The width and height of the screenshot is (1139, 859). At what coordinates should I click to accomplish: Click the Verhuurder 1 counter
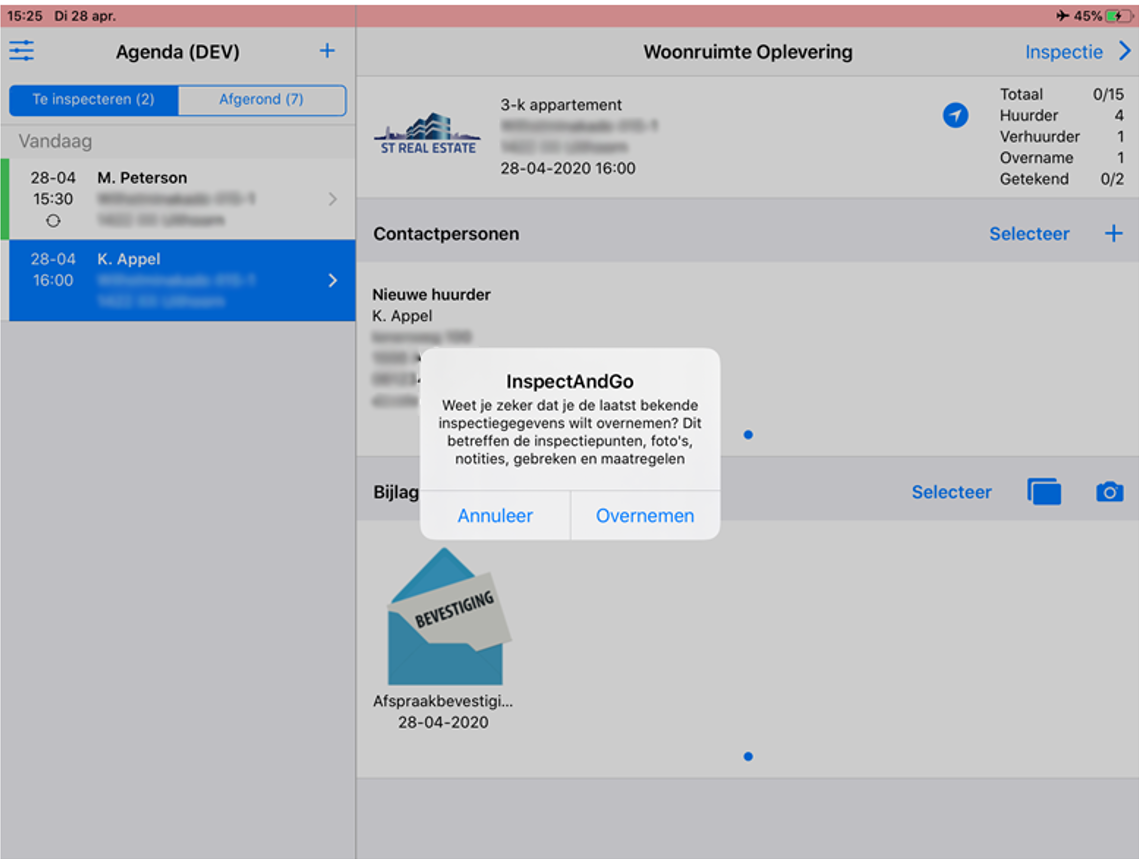1061,137
